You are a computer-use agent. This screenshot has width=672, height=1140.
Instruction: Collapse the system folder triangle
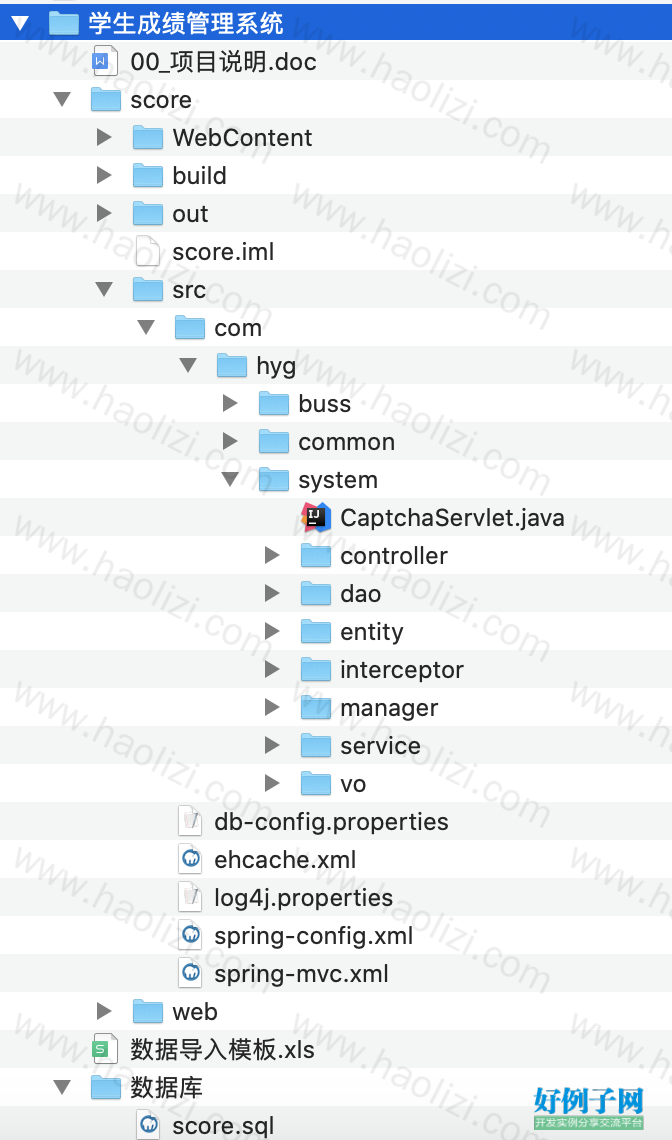[231, 479]
